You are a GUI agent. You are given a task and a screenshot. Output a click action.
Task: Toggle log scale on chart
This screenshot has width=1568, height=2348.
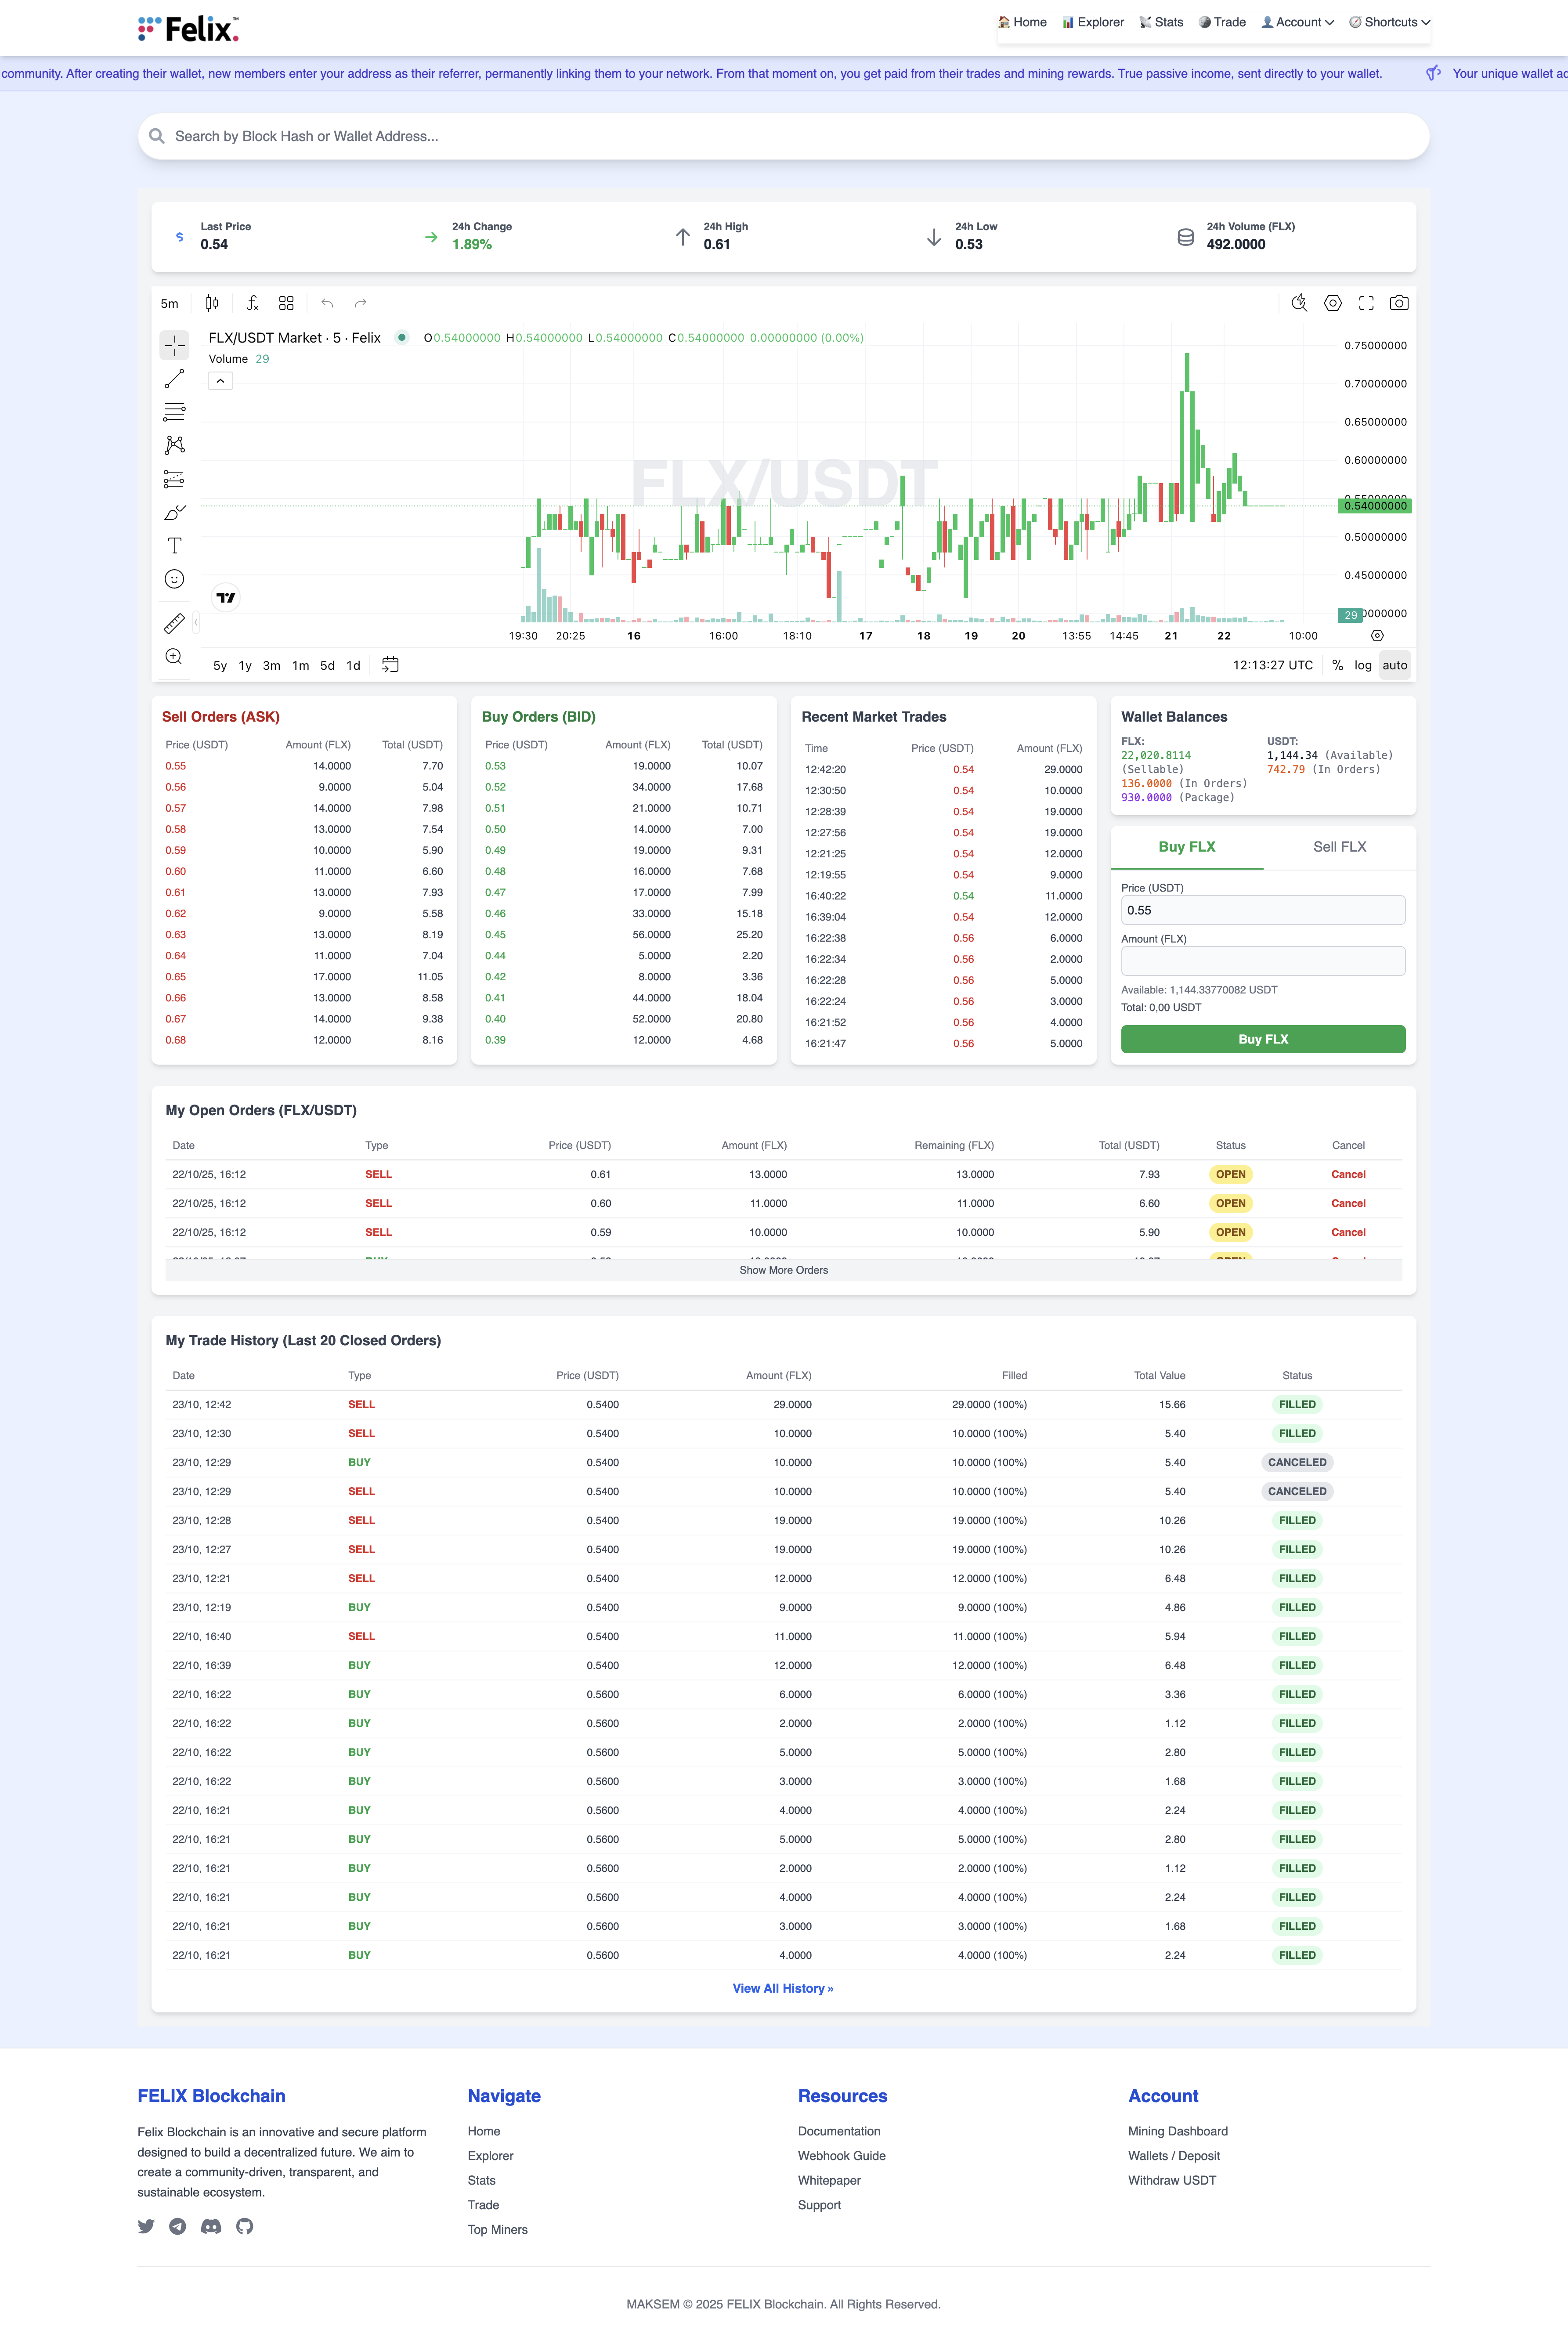[x=1362, y=665]
